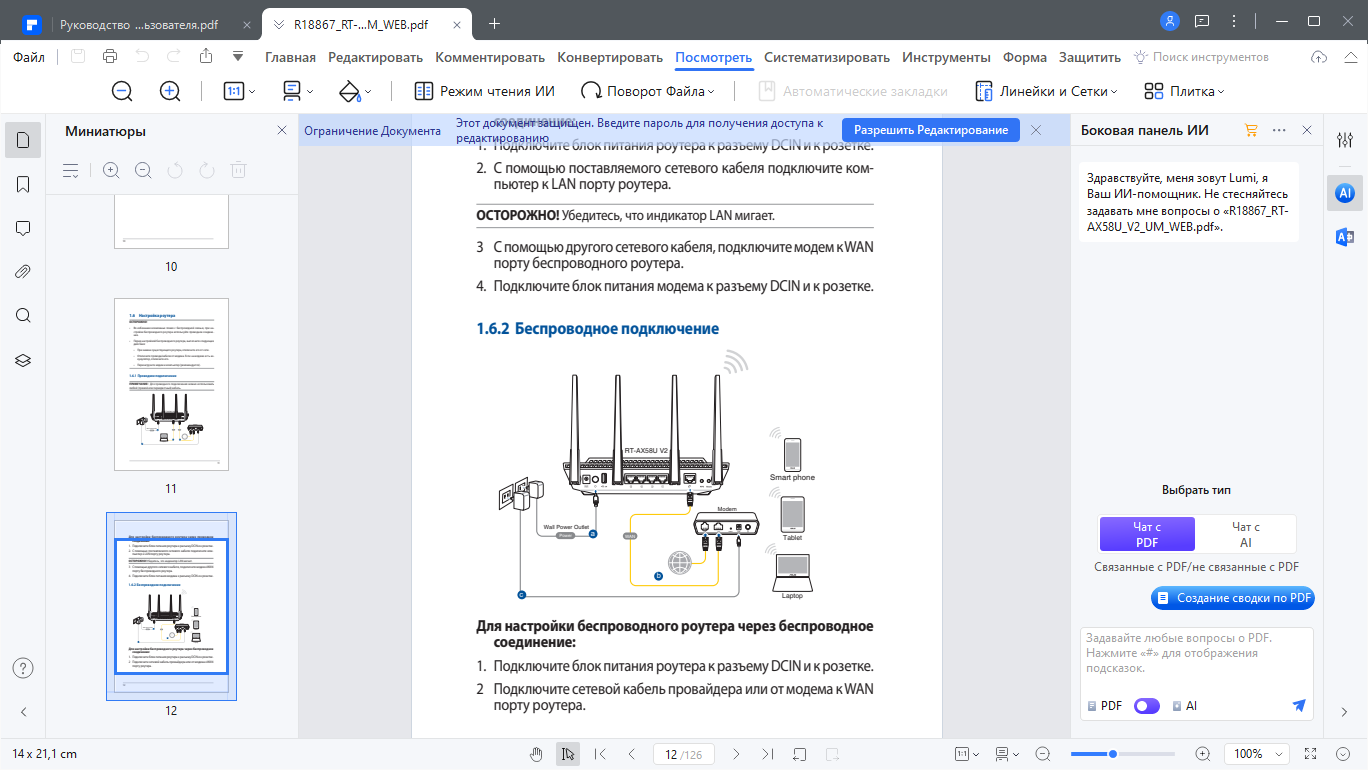Open the AI translate icon on right edge
1368x770 pixels.
[x=1345, y=237]
